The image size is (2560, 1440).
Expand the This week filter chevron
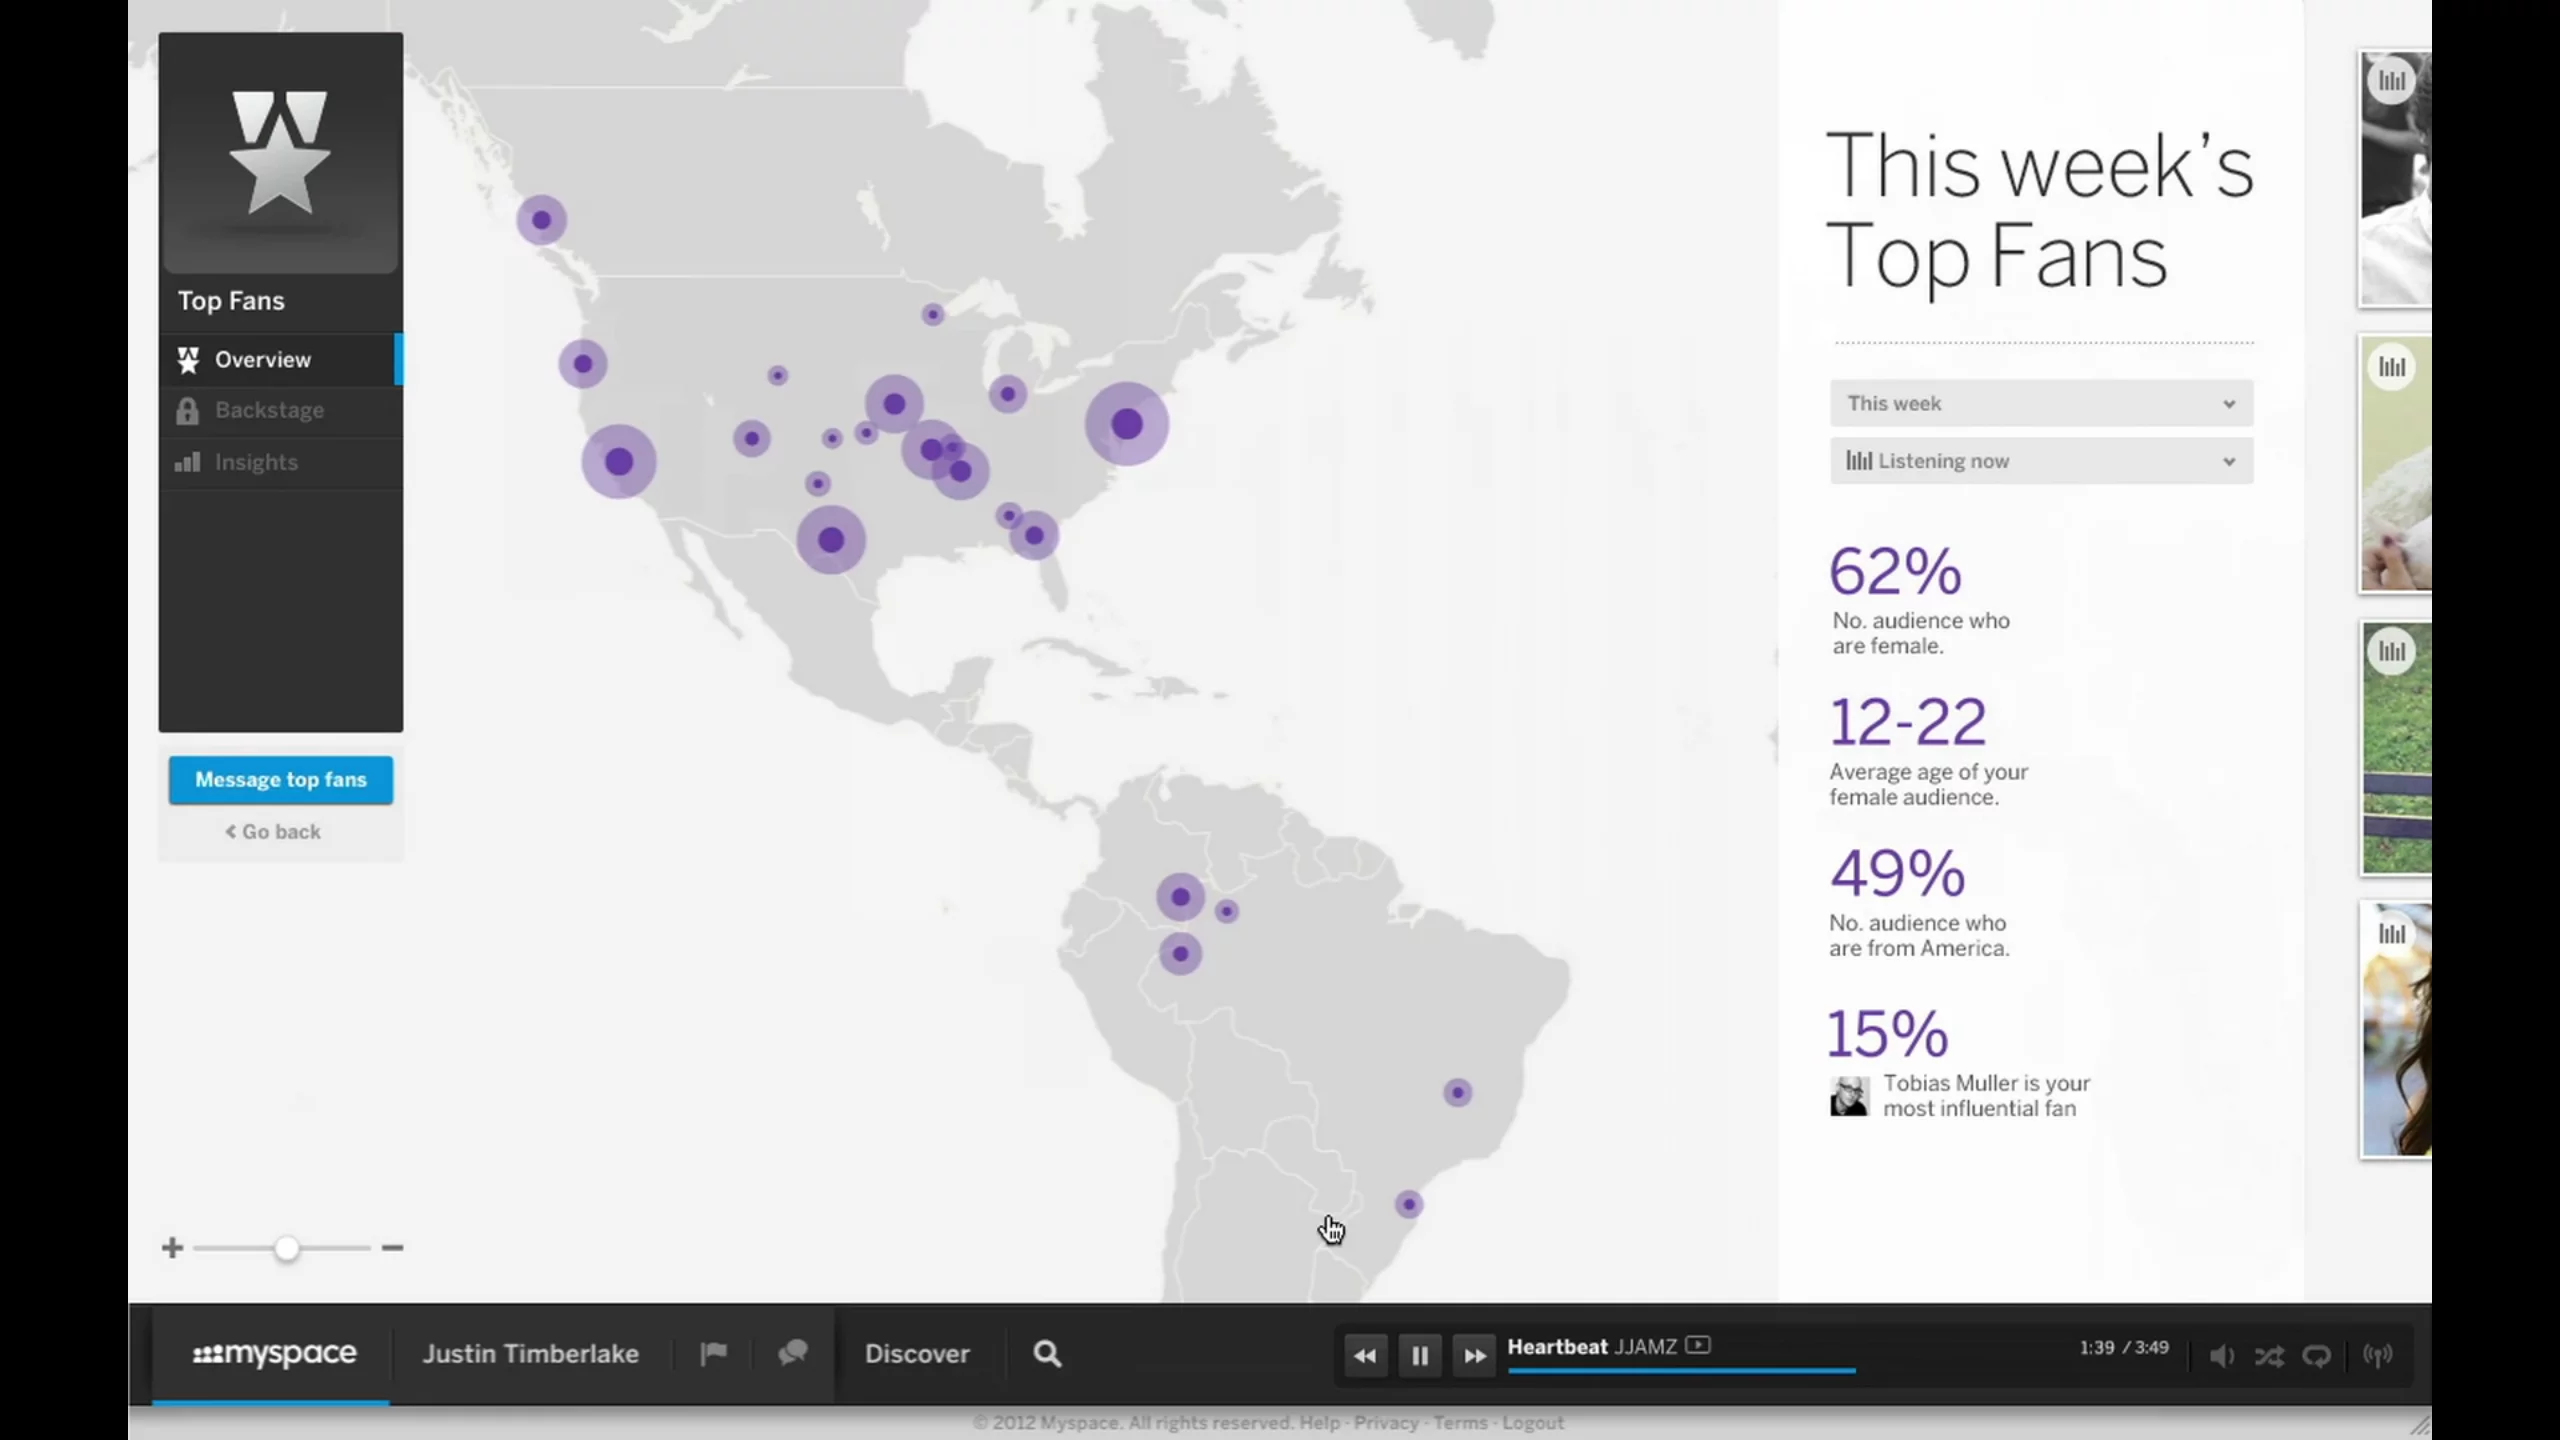pyautogui.click(x=2229, y=403)
